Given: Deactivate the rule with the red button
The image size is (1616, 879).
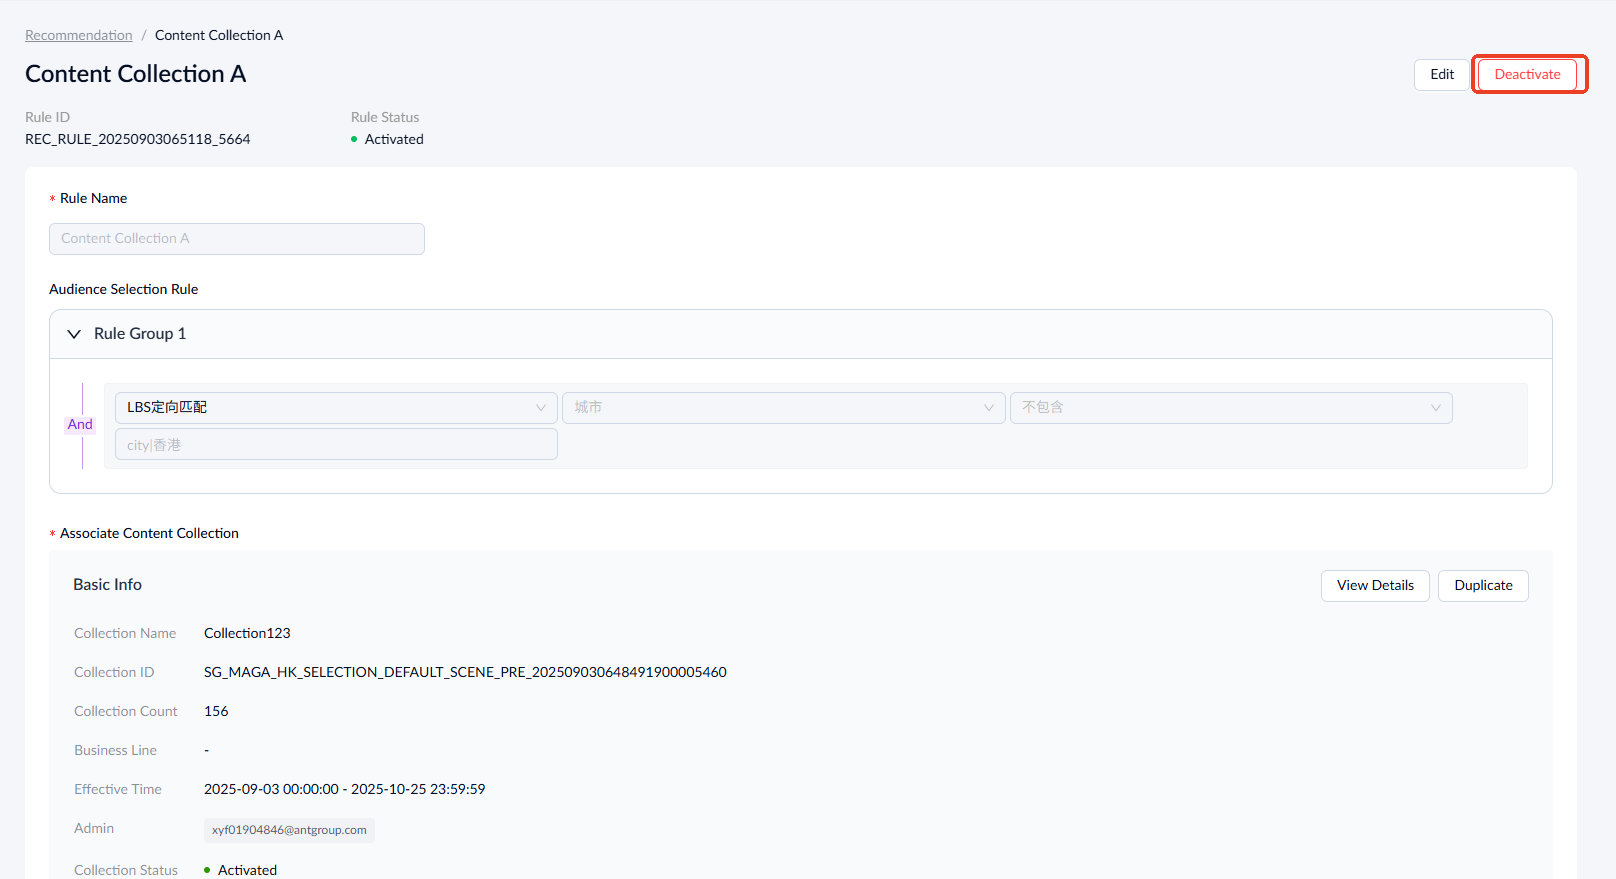Looking at the screenshot, I should point(1527,75).
